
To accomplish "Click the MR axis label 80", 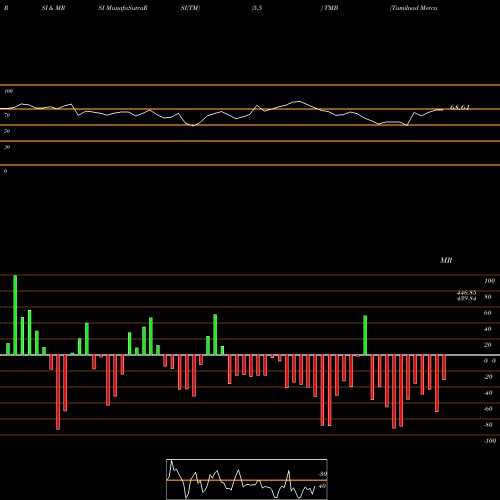I will [x=488, y=297].
